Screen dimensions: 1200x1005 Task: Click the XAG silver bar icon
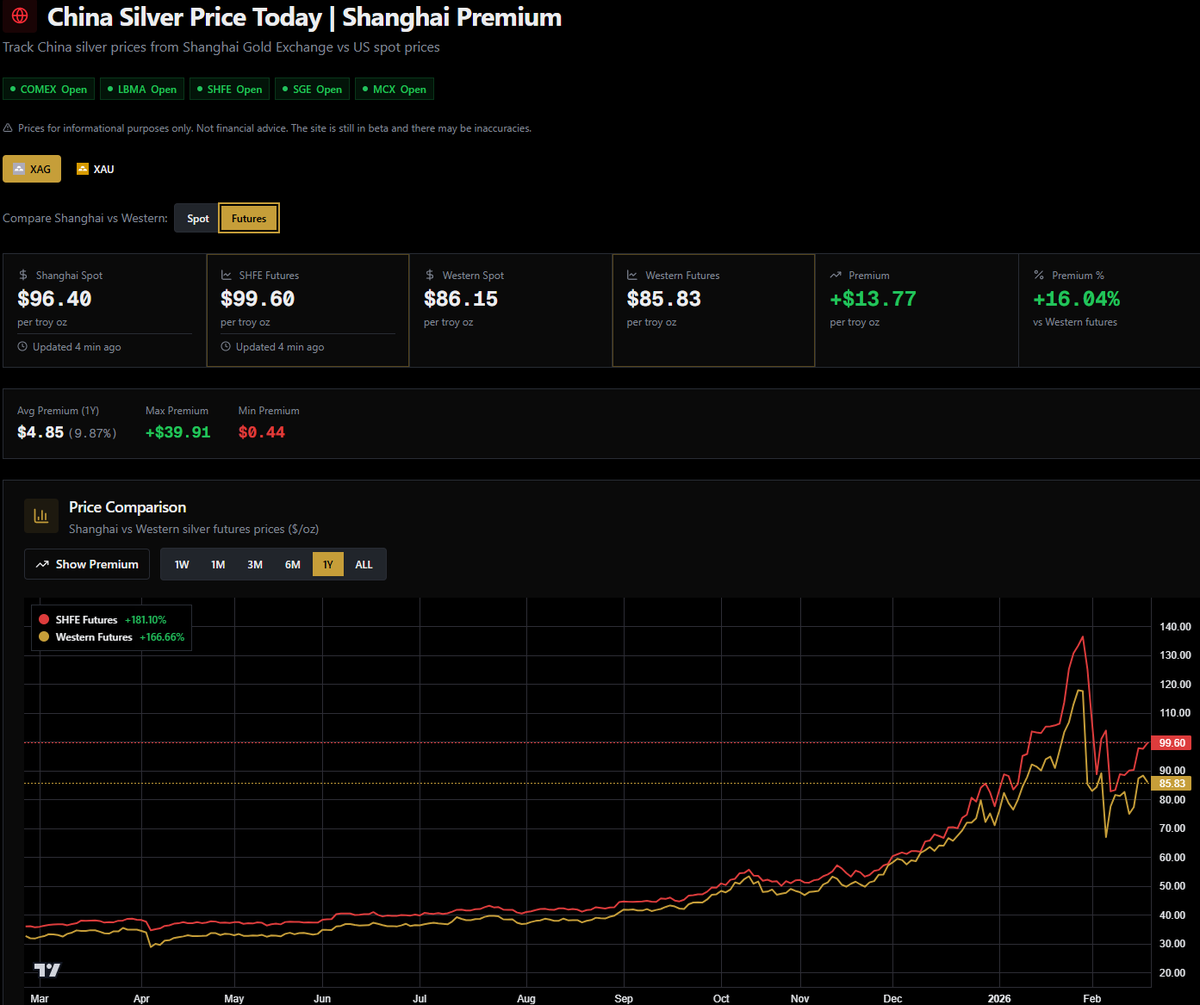click(19, 169)
